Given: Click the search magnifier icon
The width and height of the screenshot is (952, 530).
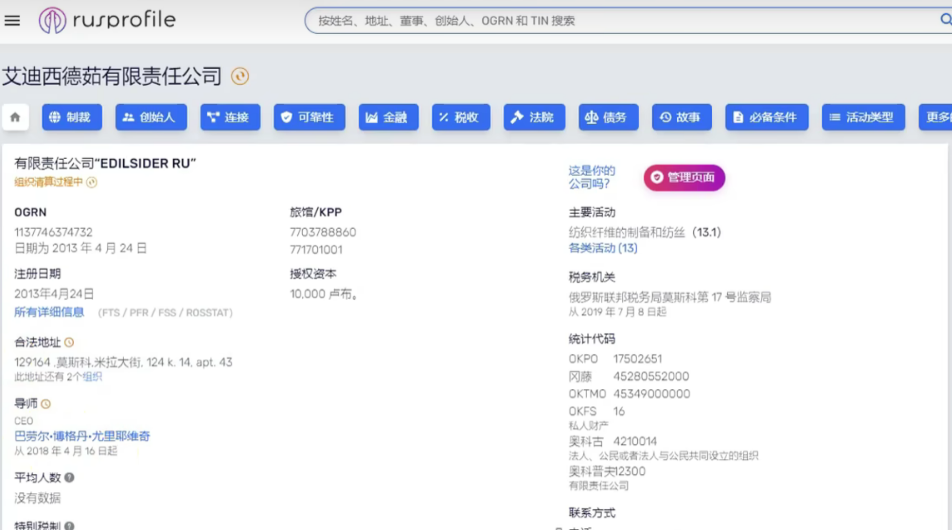Looking at the screenshot, I should 945,20.
